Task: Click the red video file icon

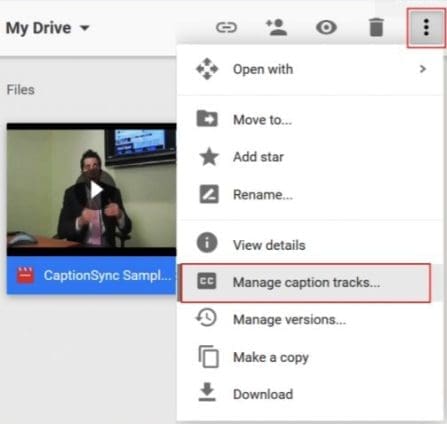Action: 25,275
